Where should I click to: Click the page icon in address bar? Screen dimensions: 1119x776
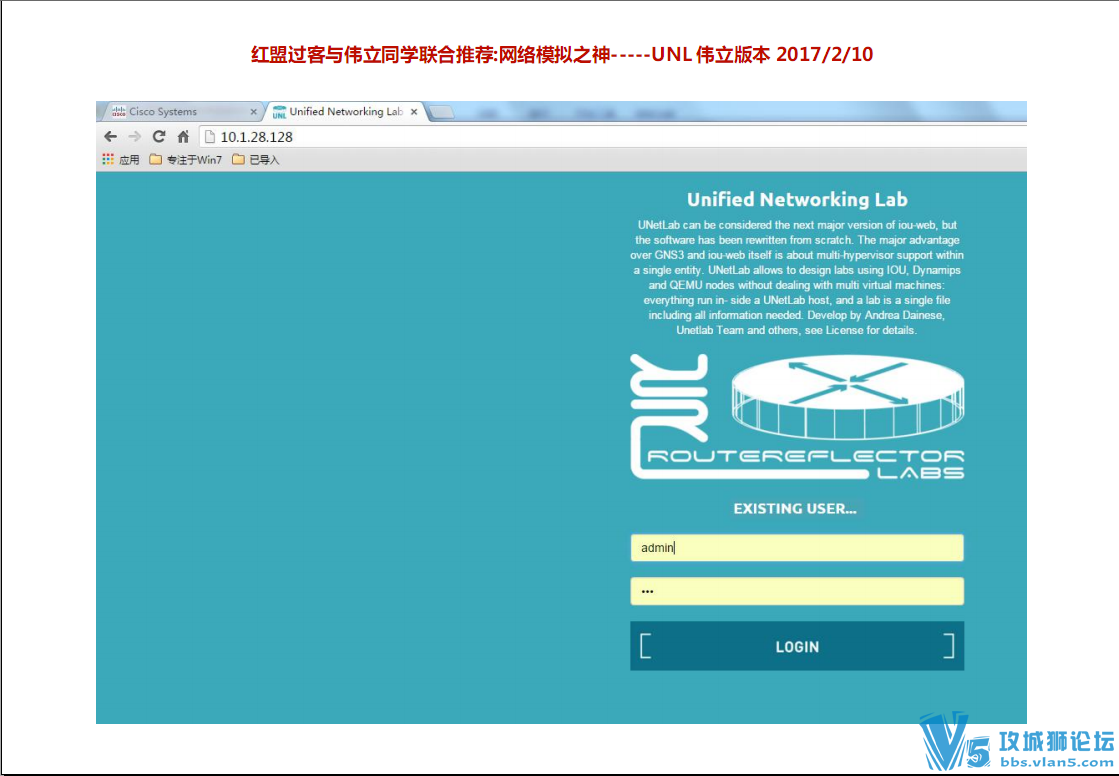tap(210, 136)
